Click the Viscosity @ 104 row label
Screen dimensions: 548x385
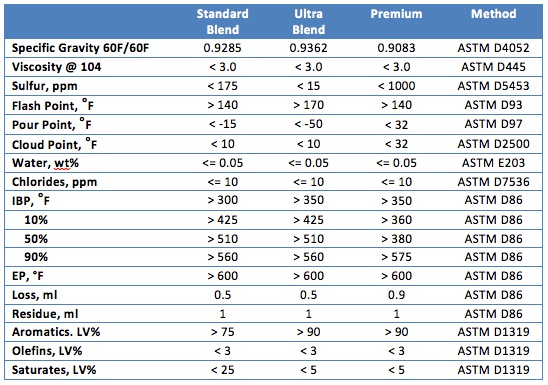[x=57, y=67]
